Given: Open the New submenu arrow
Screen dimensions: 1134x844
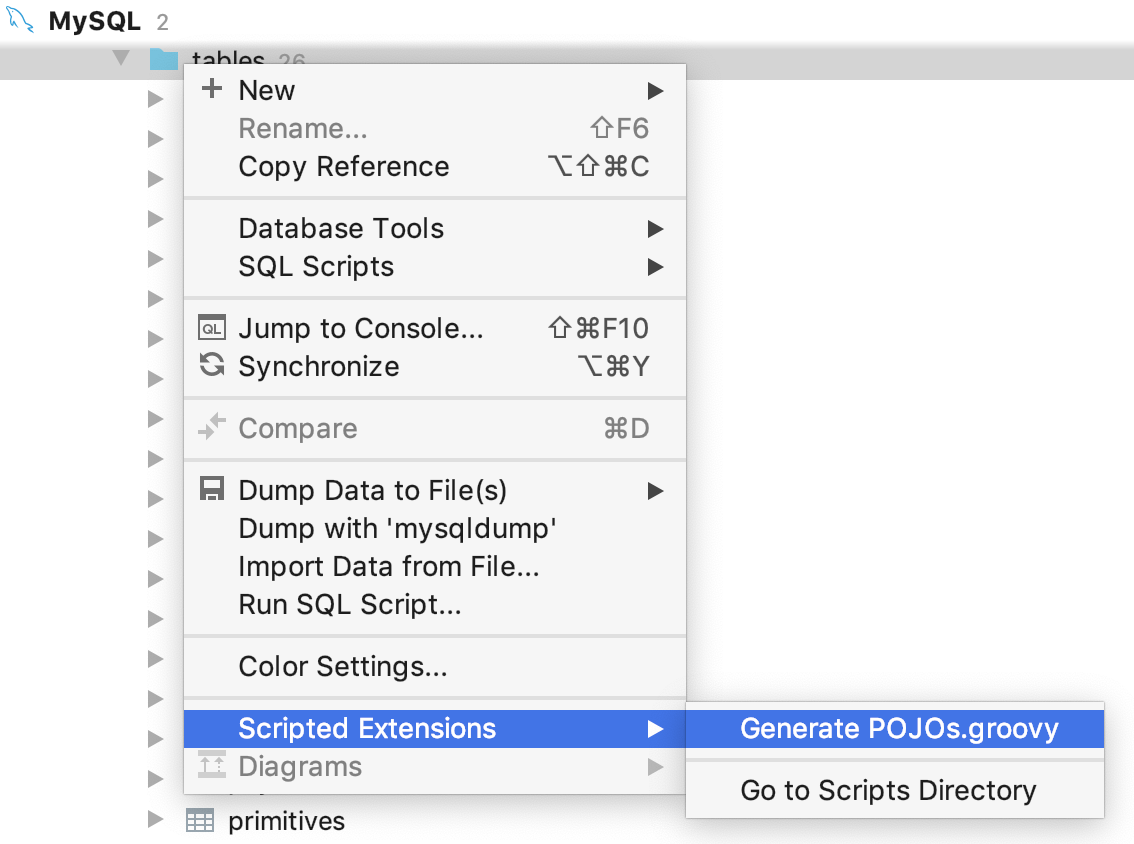Looking at the screenshot, I should (x=655, y=89).
